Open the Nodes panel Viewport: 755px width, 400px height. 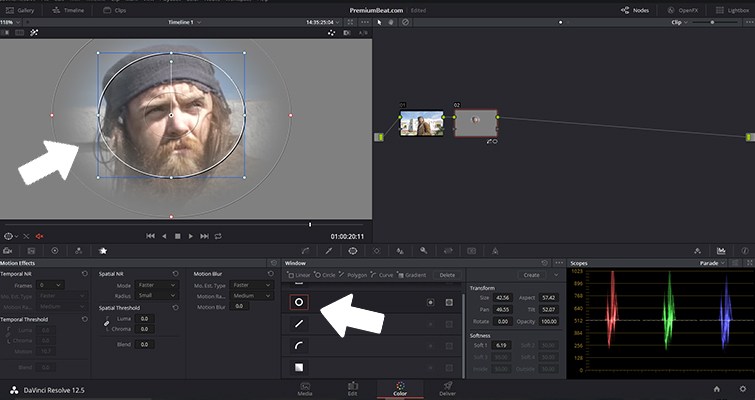tap(632, 9)
